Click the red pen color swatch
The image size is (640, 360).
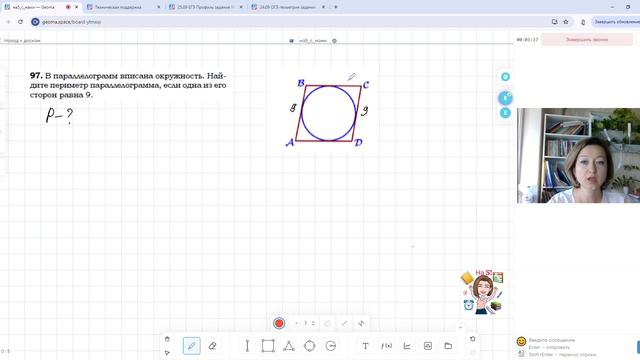279,323
